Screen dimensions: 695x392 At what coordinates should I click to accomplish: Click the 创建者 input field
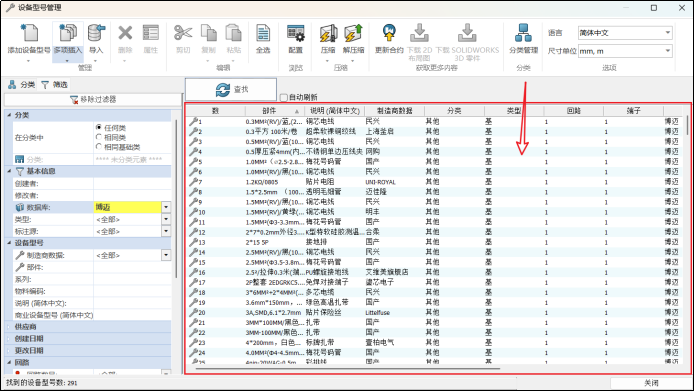click(x=132, y=183)
